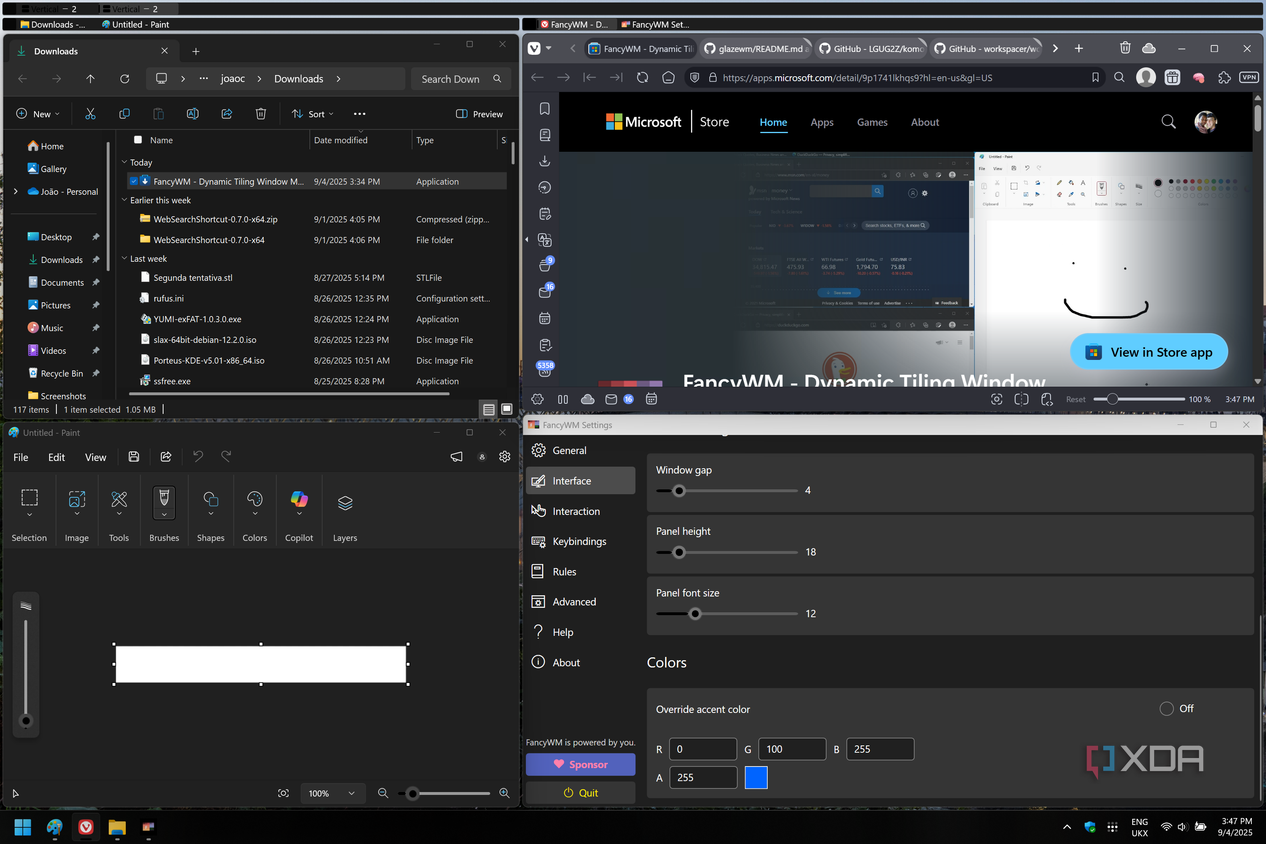The image size is (1266, 844).
Task: Click the Rename icon in File Explorer toolbar
Action: [192, 114]
